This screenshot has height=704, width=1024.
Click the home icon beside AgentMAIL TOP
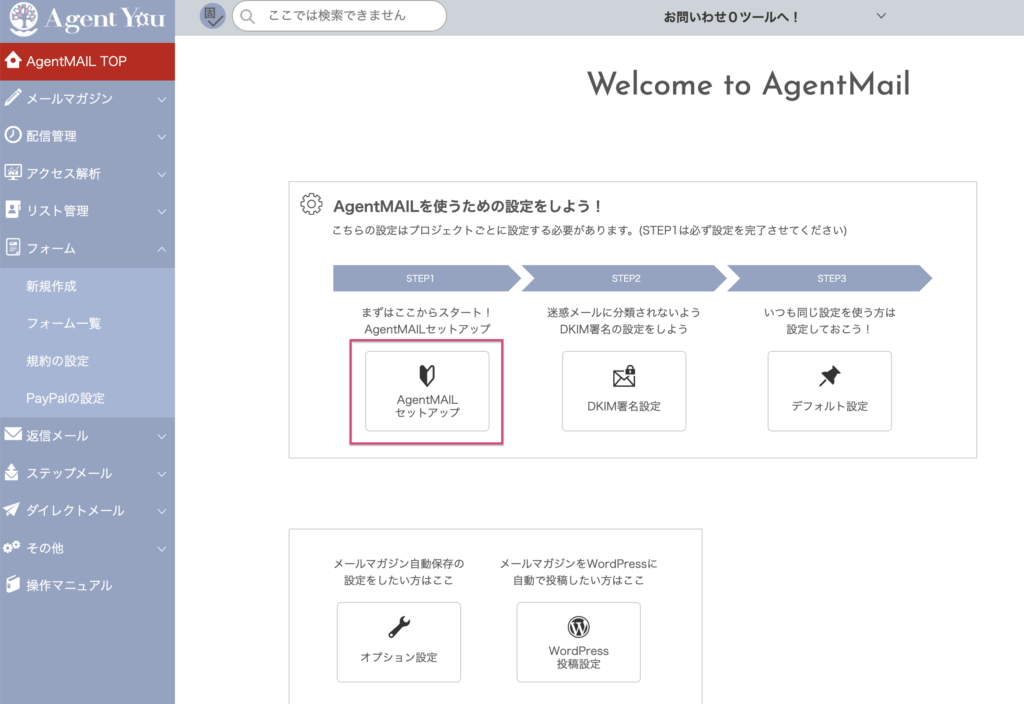point(12,61)
